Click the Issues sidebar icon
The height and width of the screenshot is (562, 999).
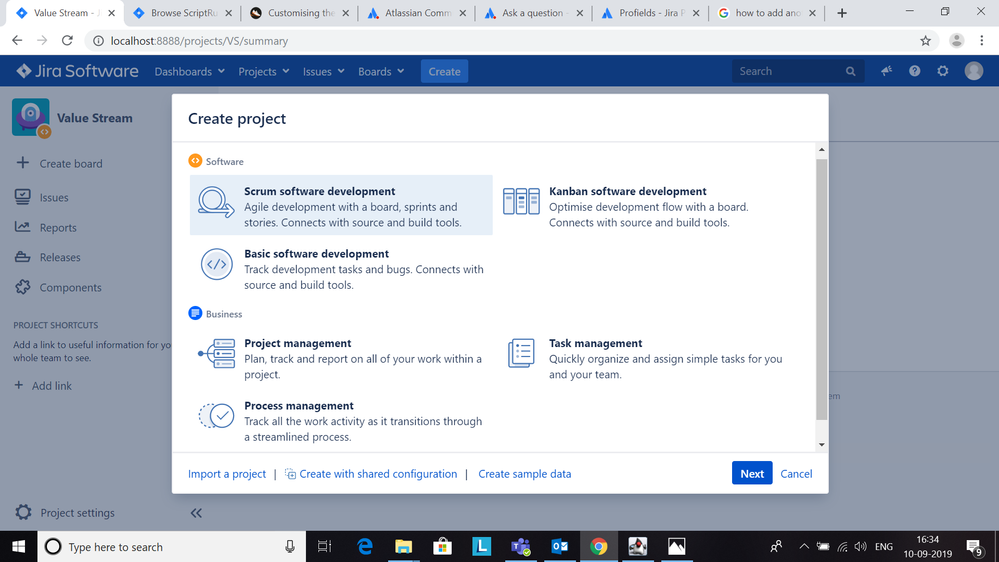click(x=22, y=197)
